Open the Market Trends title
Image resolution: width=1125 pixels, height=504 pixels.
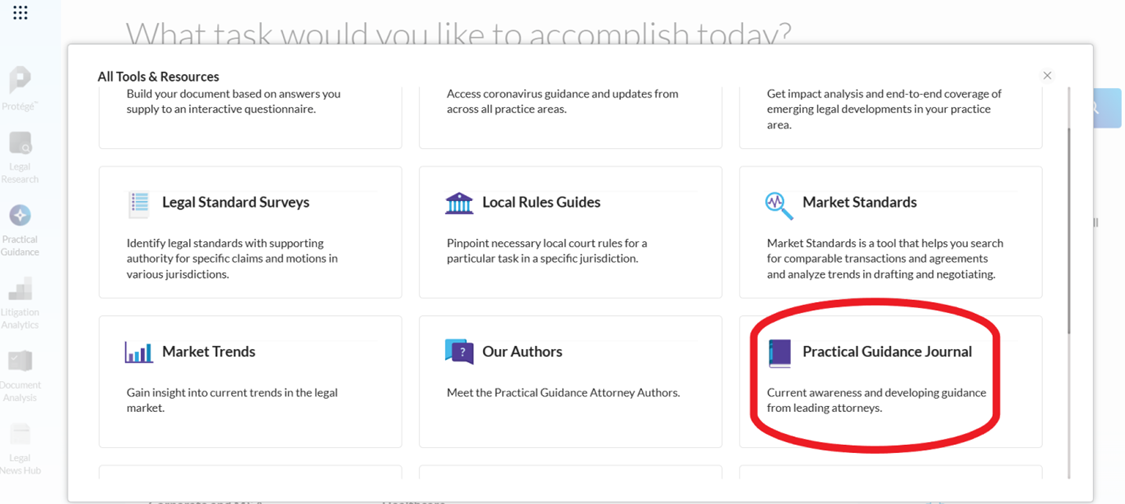click(x=209, y=352)
